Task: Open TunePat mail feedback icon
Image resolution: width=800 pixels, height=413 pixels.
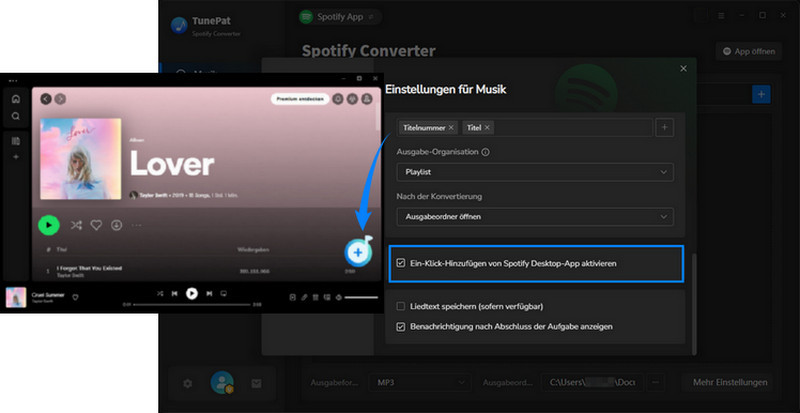Action: click(x=257, y=383)
